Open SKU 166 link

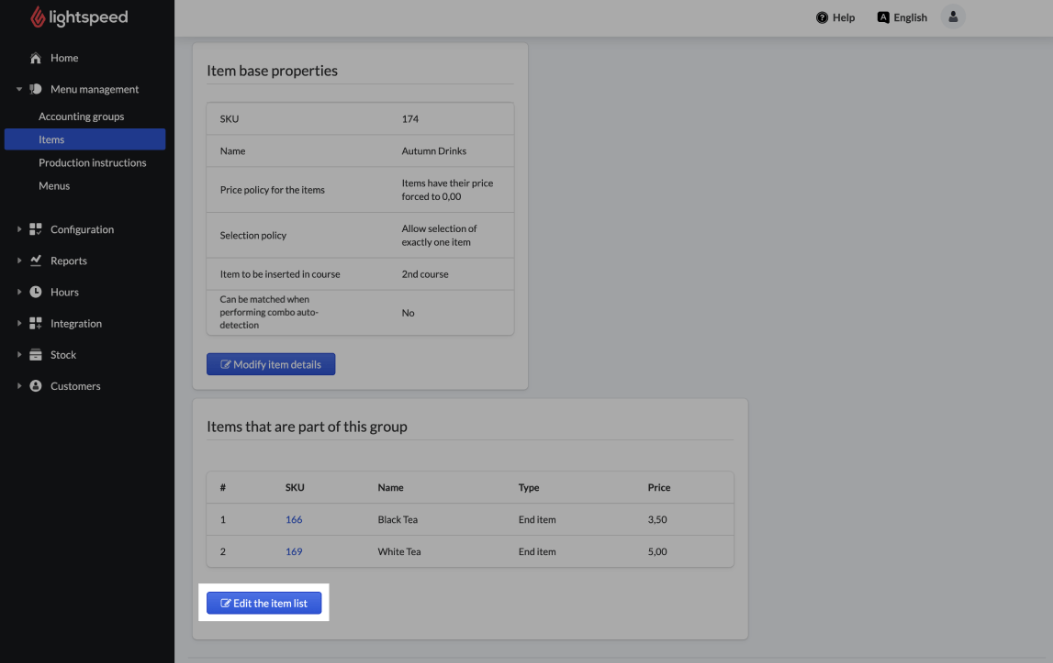294,520
